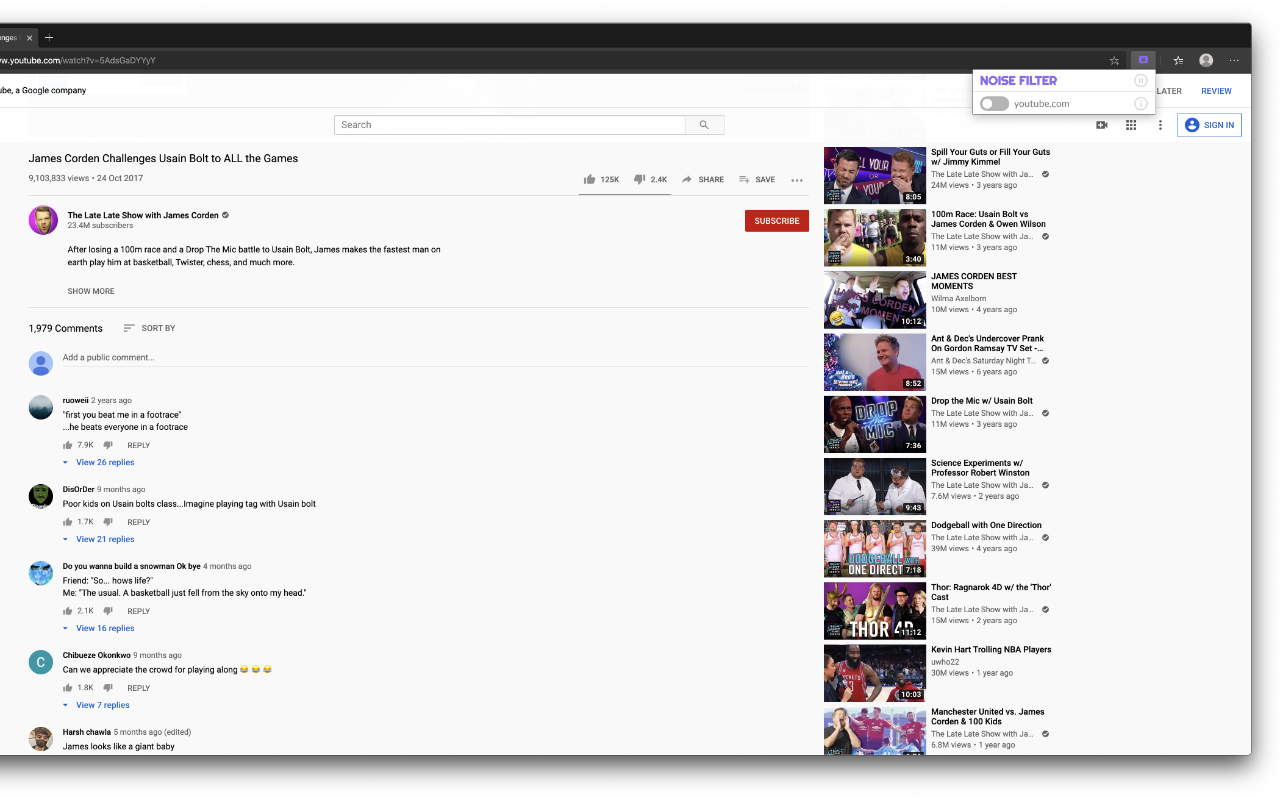
Task: Click the uwho22 channel name
Action: tap(945, 662)
